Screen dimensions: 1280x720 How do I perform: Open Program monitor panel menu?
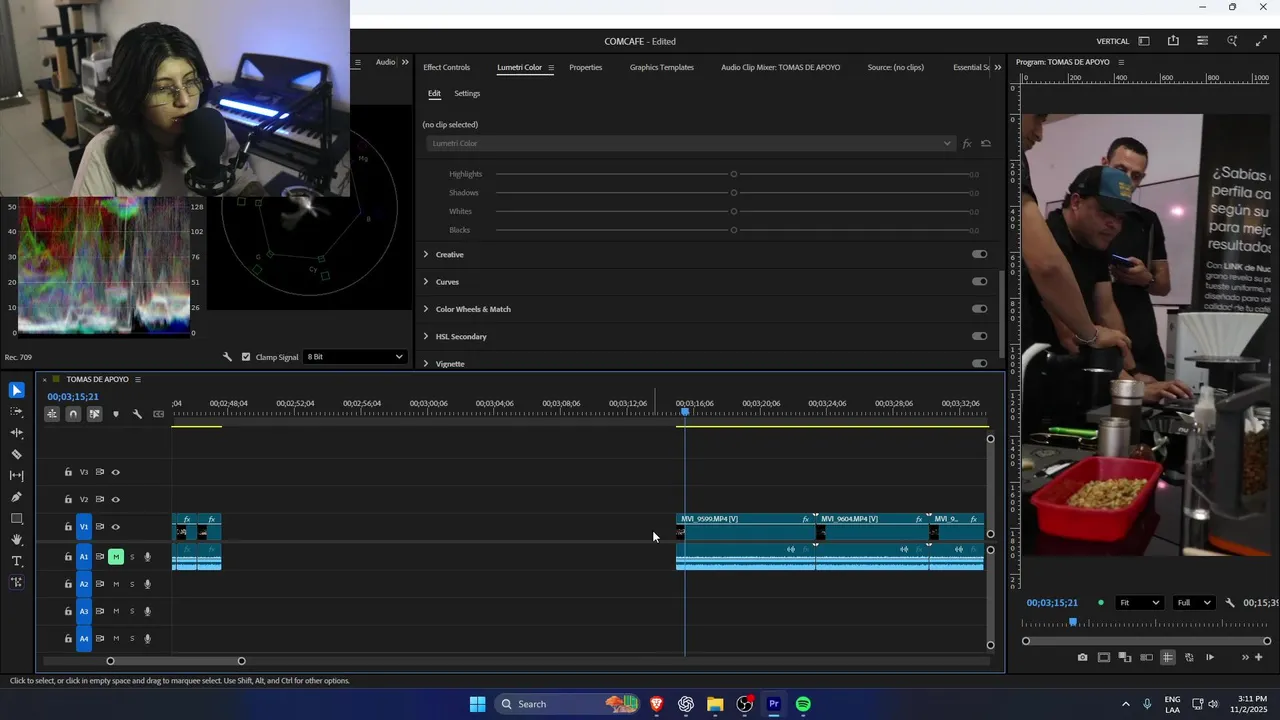pos(1121,62)
